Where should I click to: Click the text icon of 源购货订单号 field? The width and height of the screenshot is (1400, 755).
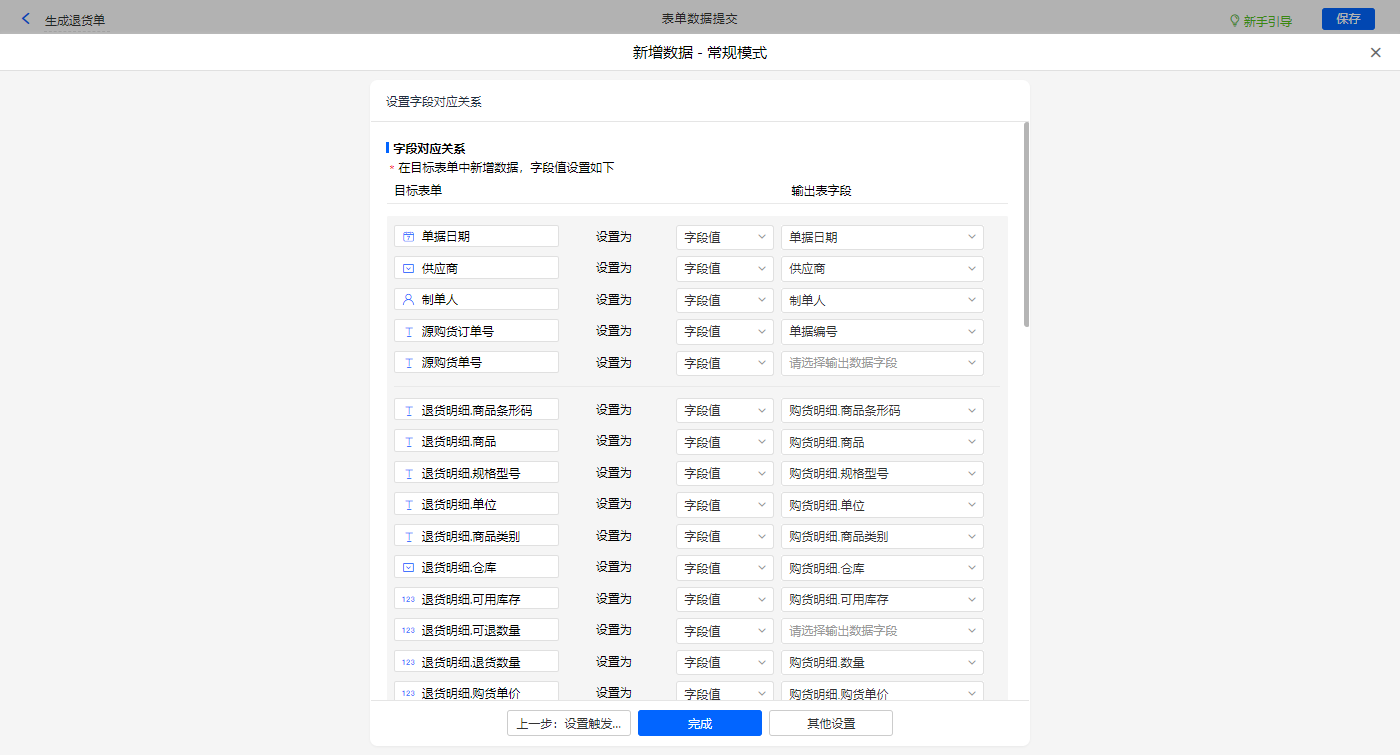coord(408,332)
